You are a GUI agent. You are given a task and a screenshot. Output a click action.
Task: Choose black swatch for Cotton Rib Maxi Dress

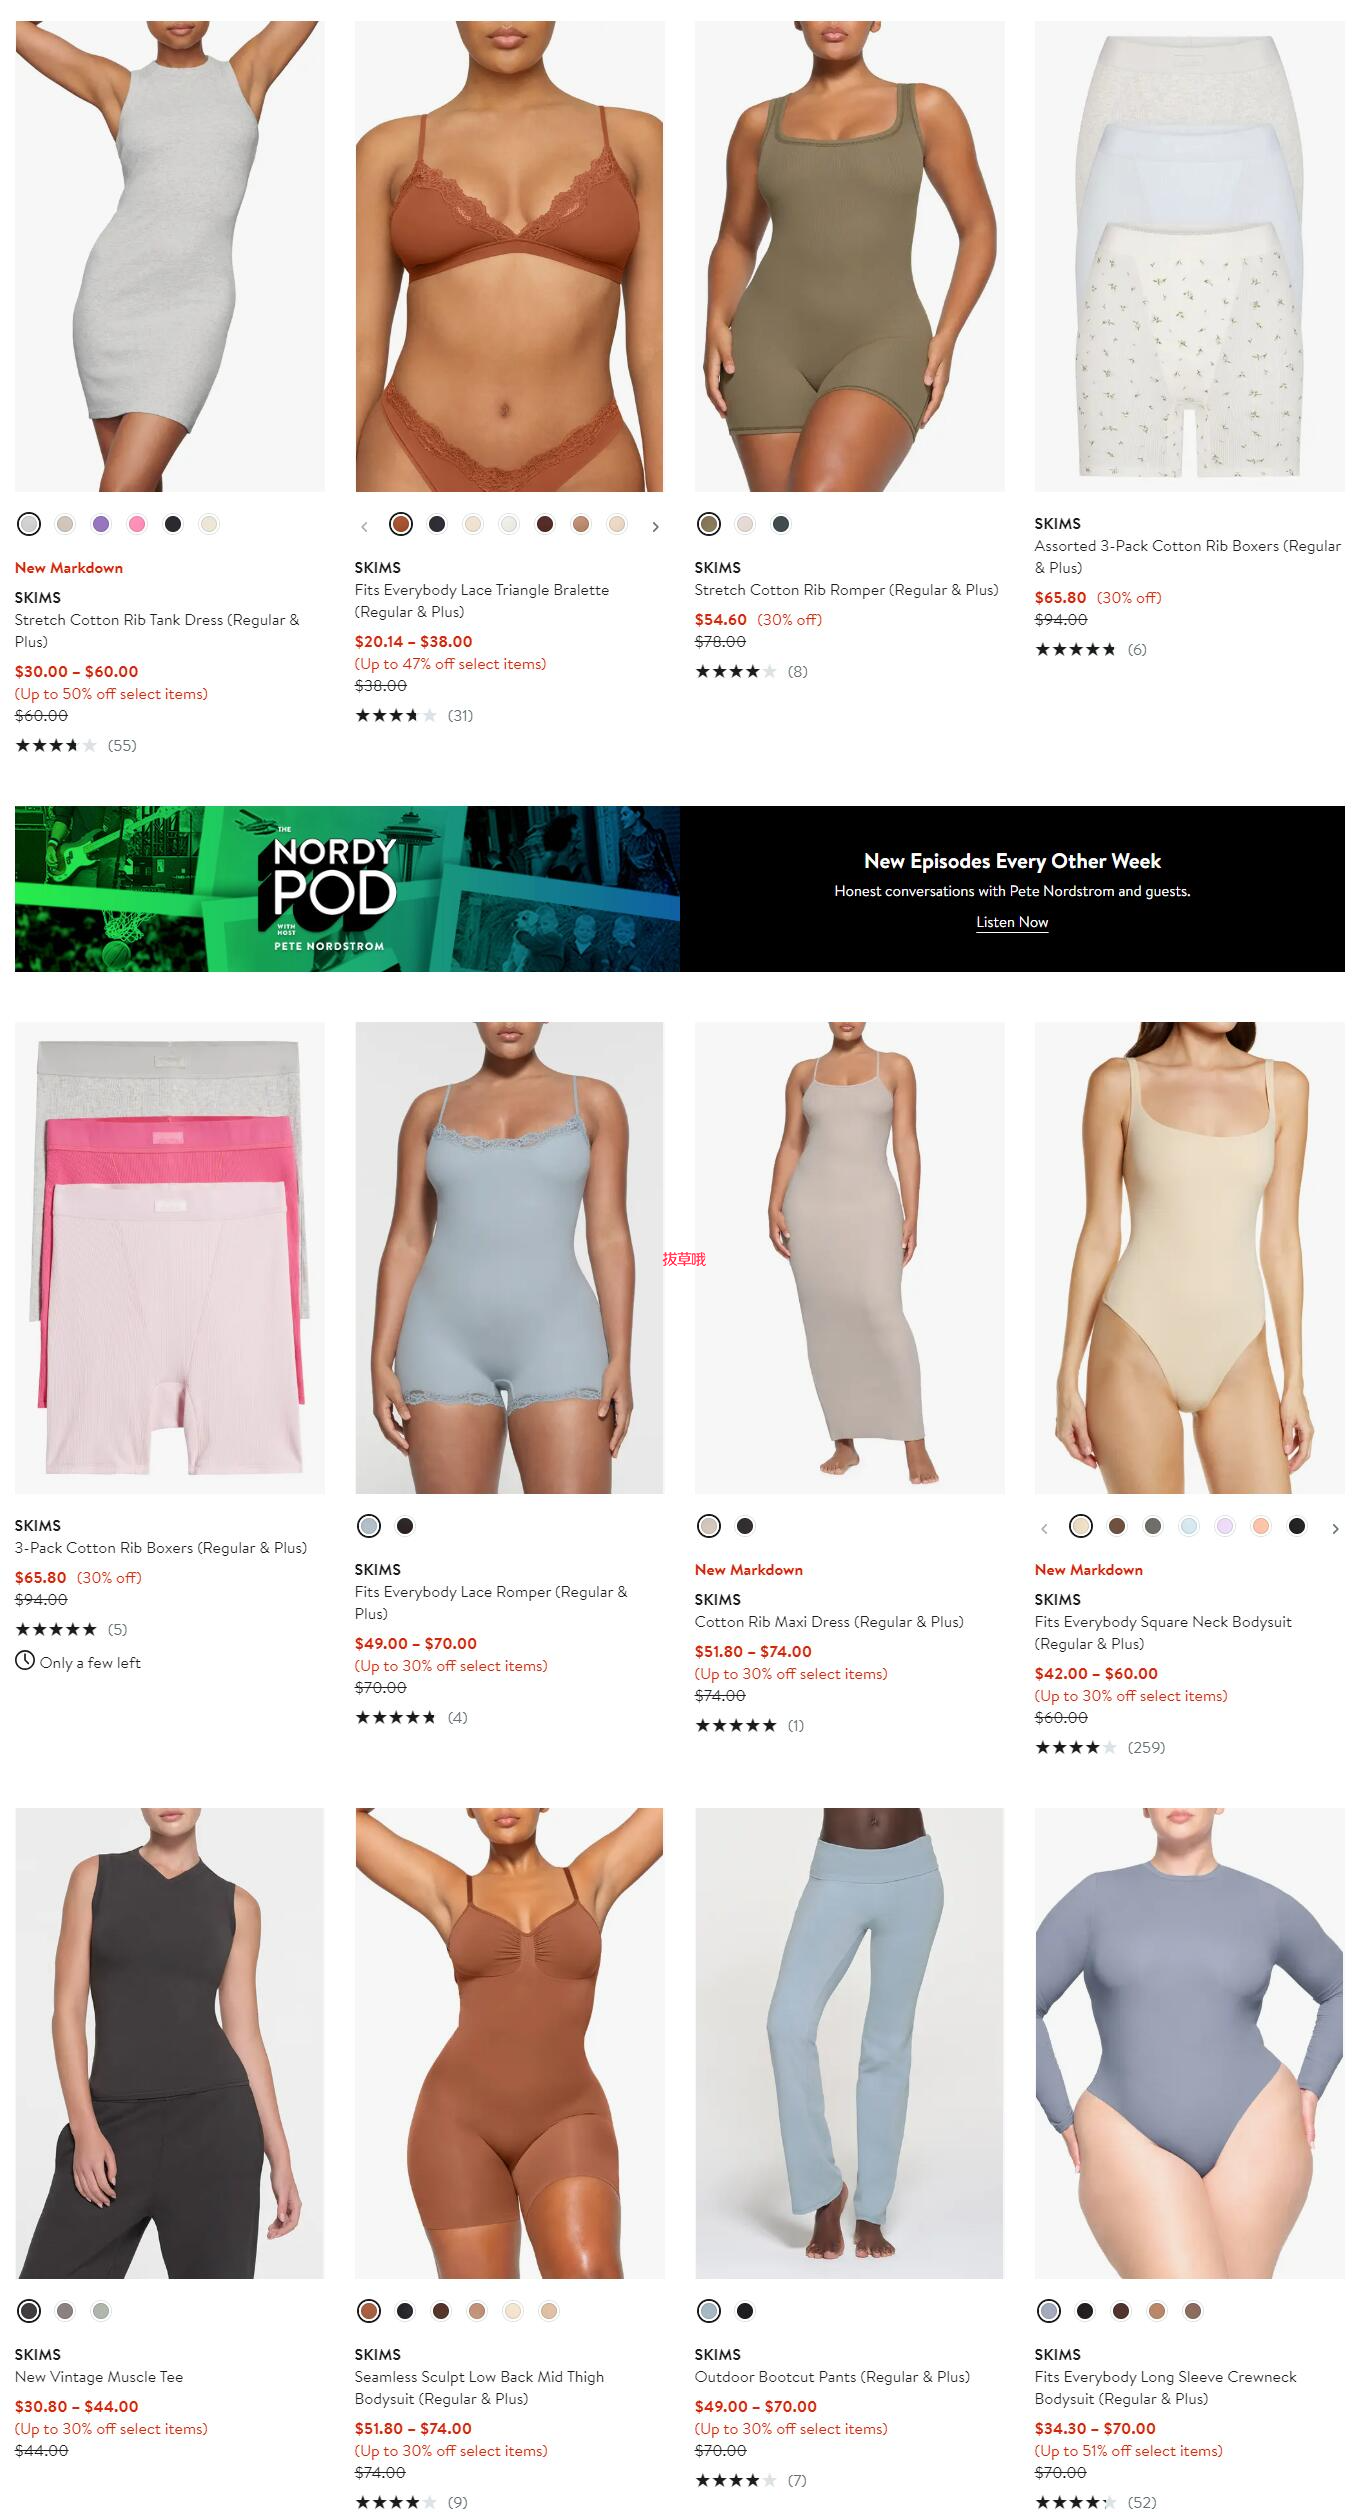[x=745, y=1526]
